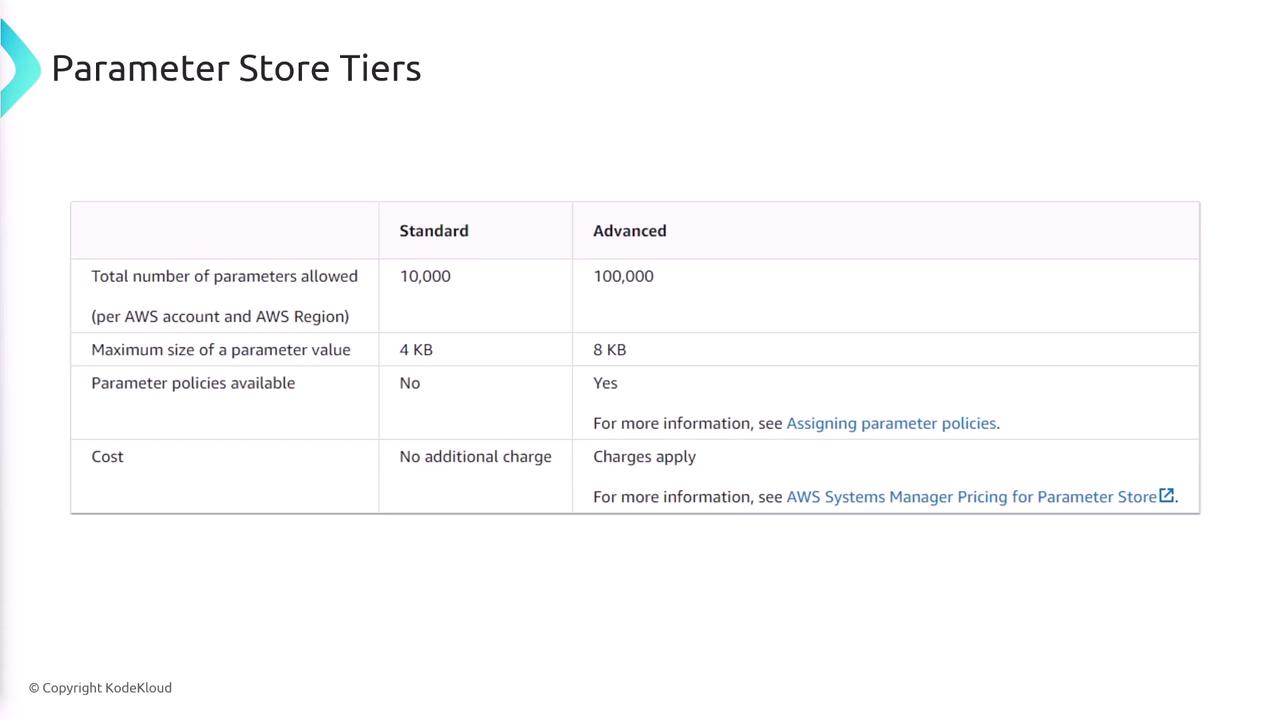Select the Charges apply text

click(644, 456)
